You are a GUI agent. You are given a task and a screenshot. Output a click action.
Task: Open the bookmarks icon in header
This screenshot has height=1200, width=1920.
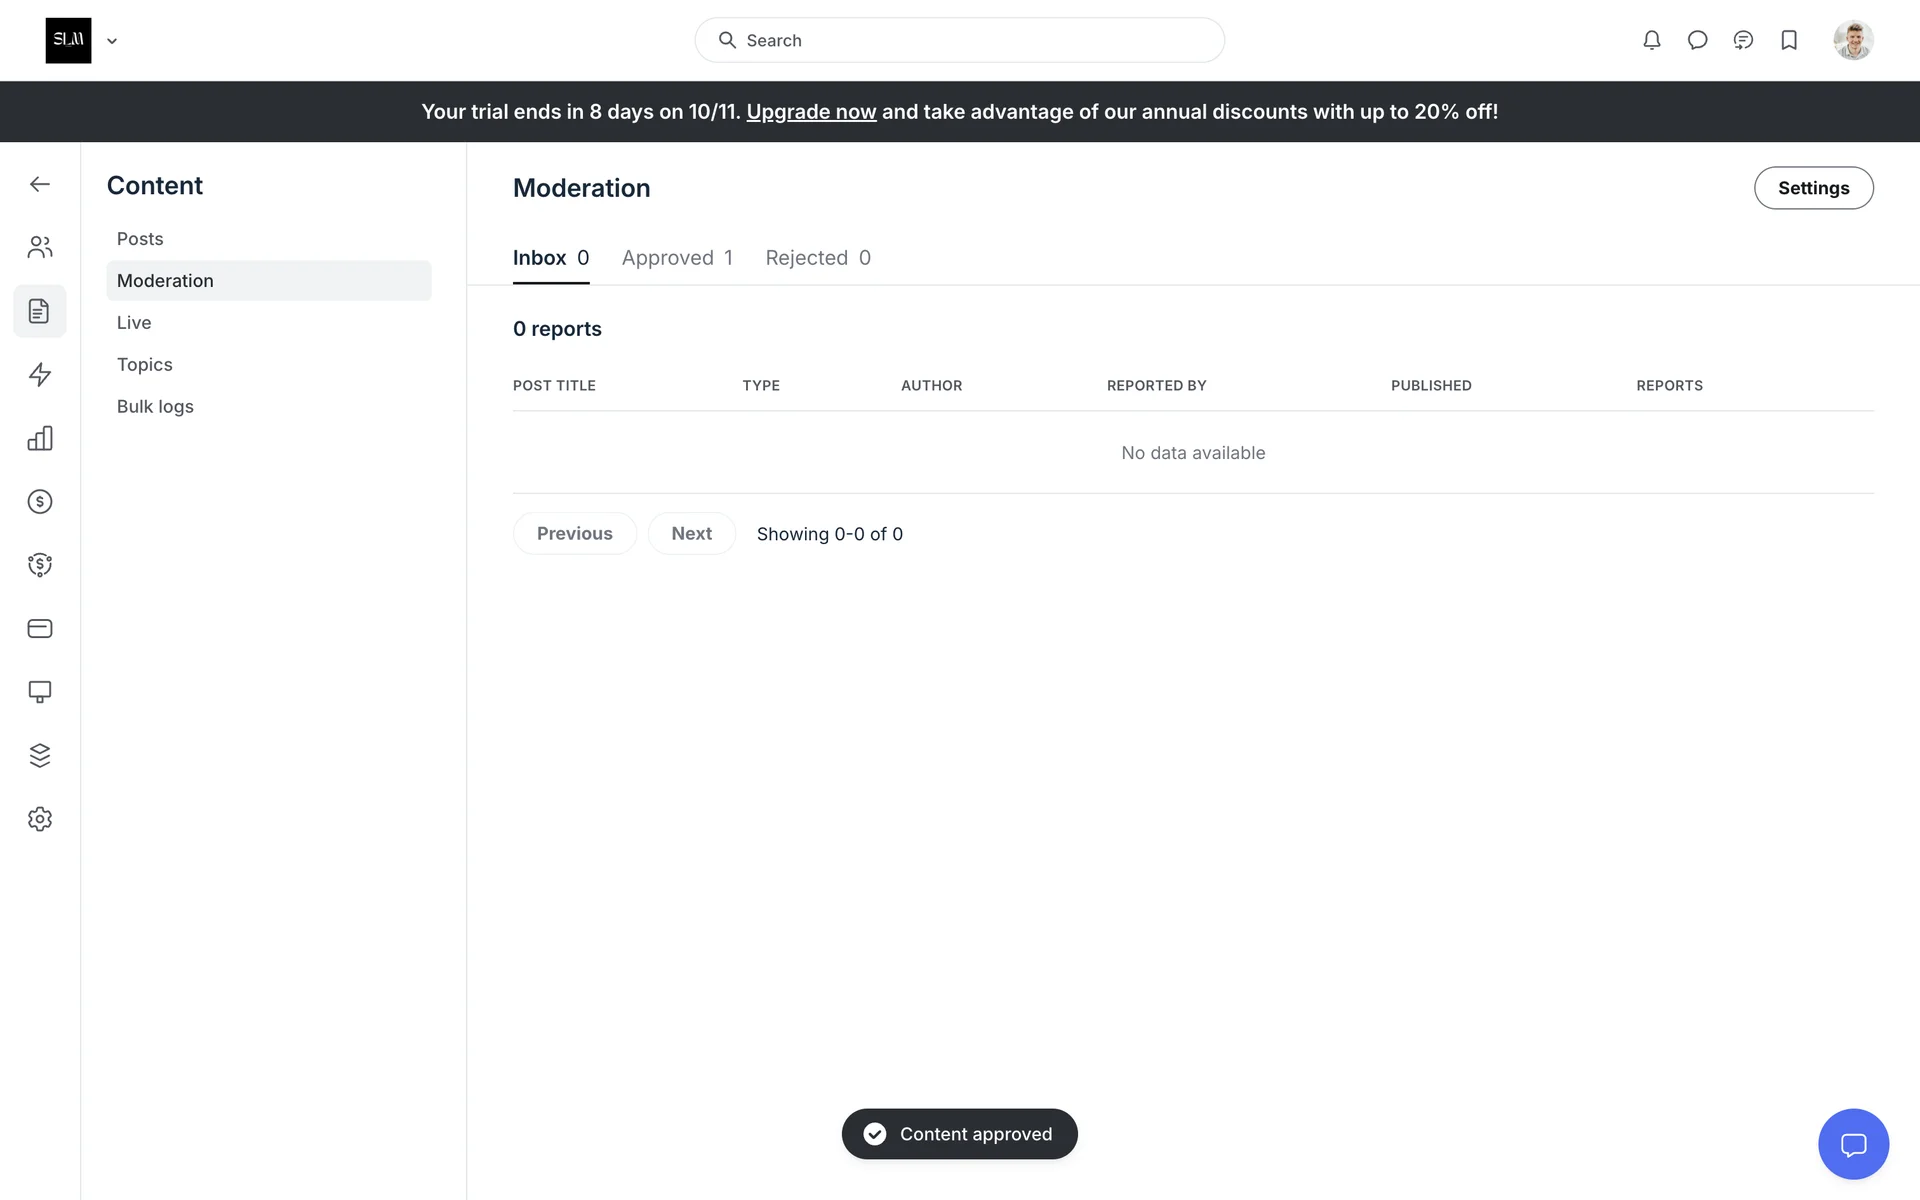coord(1789,40)
